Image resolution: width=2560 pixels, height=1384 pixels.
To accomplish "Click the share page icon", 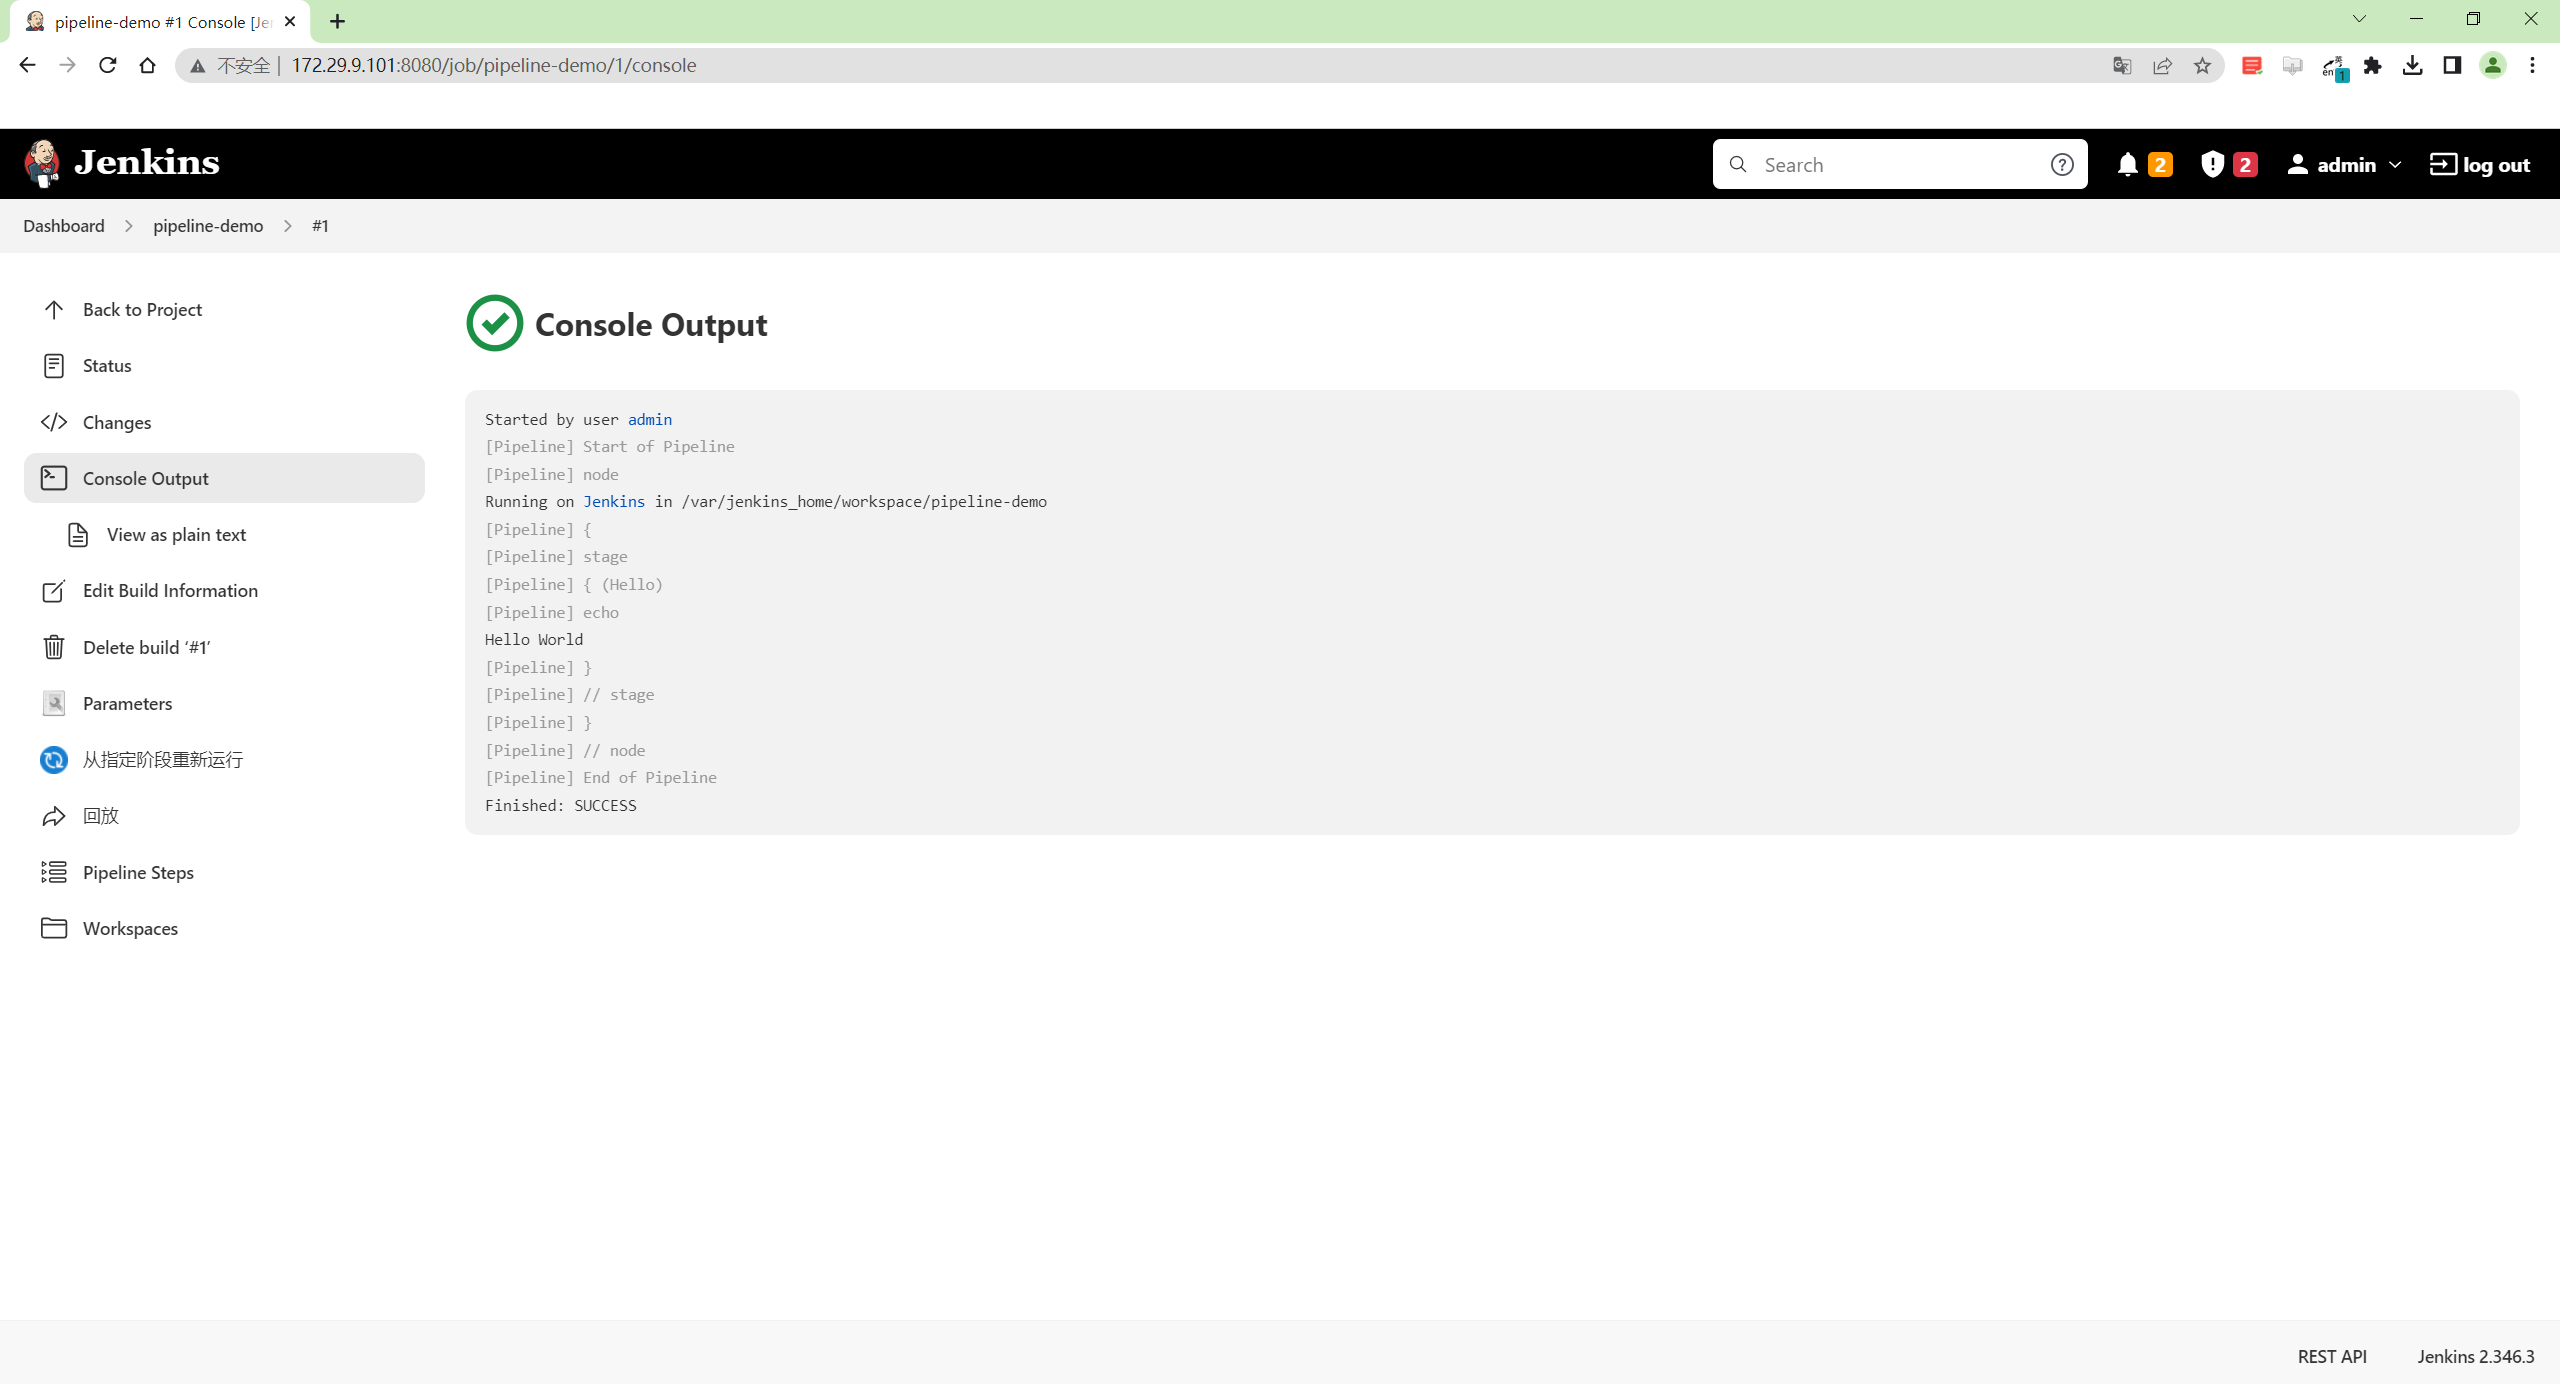I will point(2162,65).
